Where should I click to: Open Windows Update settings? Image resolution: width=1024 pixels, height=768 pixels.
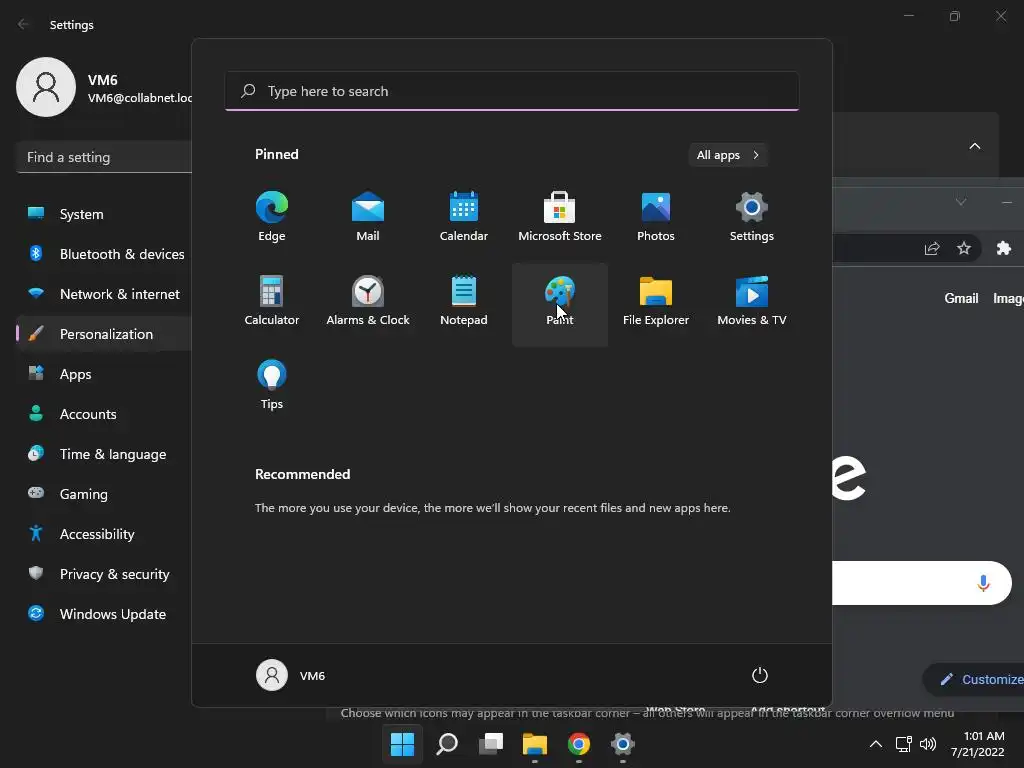pos(104,614)
